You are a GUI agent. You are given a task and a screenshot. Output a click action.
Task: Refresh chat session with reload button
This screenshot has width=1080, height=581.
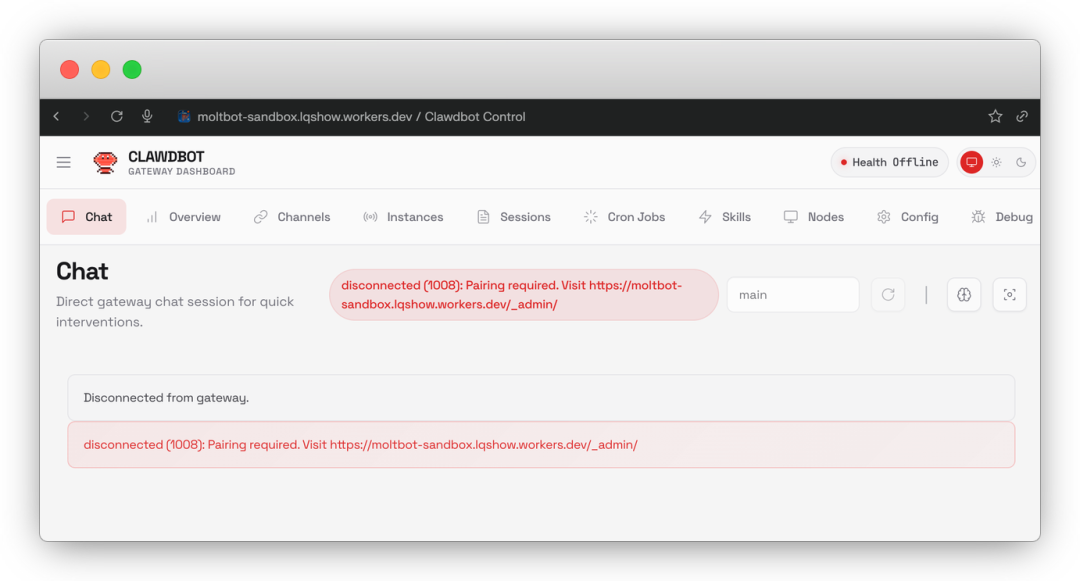(x=887, y=295)
